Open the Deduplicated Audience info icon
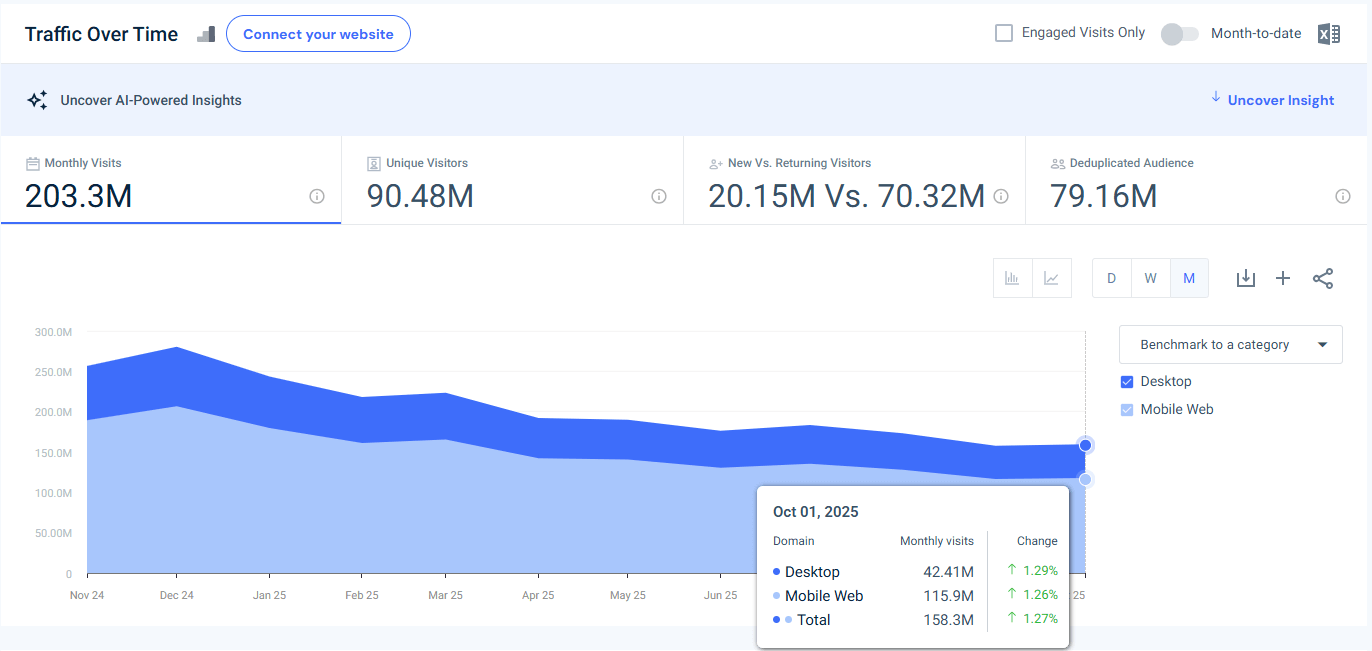Image resolution: width=1372 pixels, height=651 pixels. [1342, 197]
